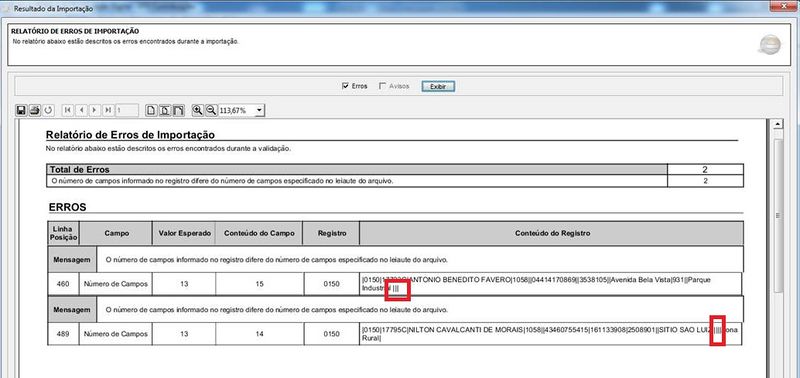The height and width of the screenshot is (378, 800).
Task: Click the 'ERROS' section heading
Action: coord(67,207)
